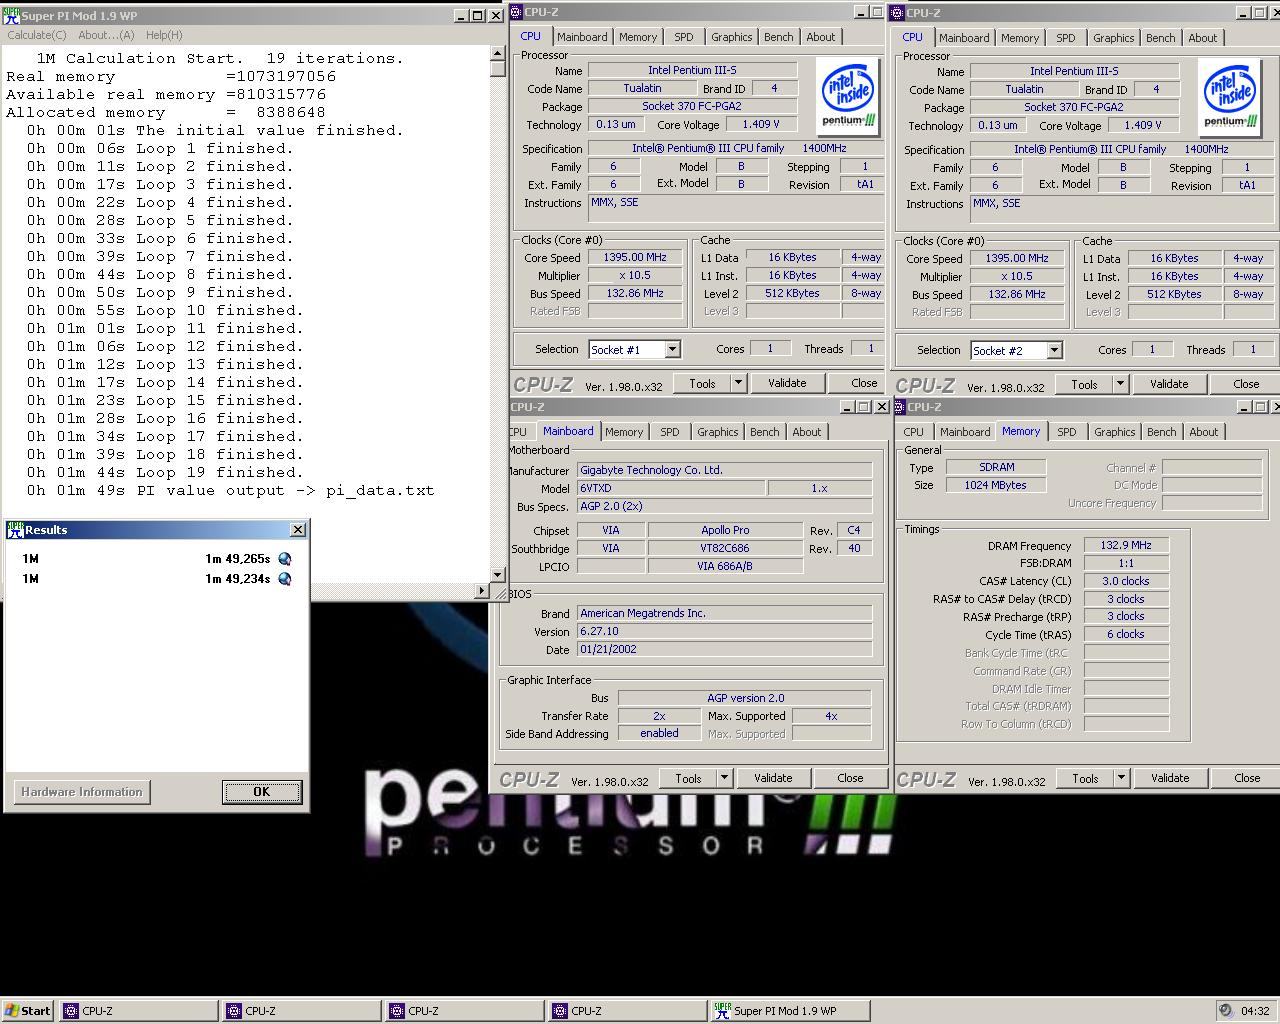
Task: Open Bench tab in Socket #1 CPU-Z
Action: pos(778,37)
